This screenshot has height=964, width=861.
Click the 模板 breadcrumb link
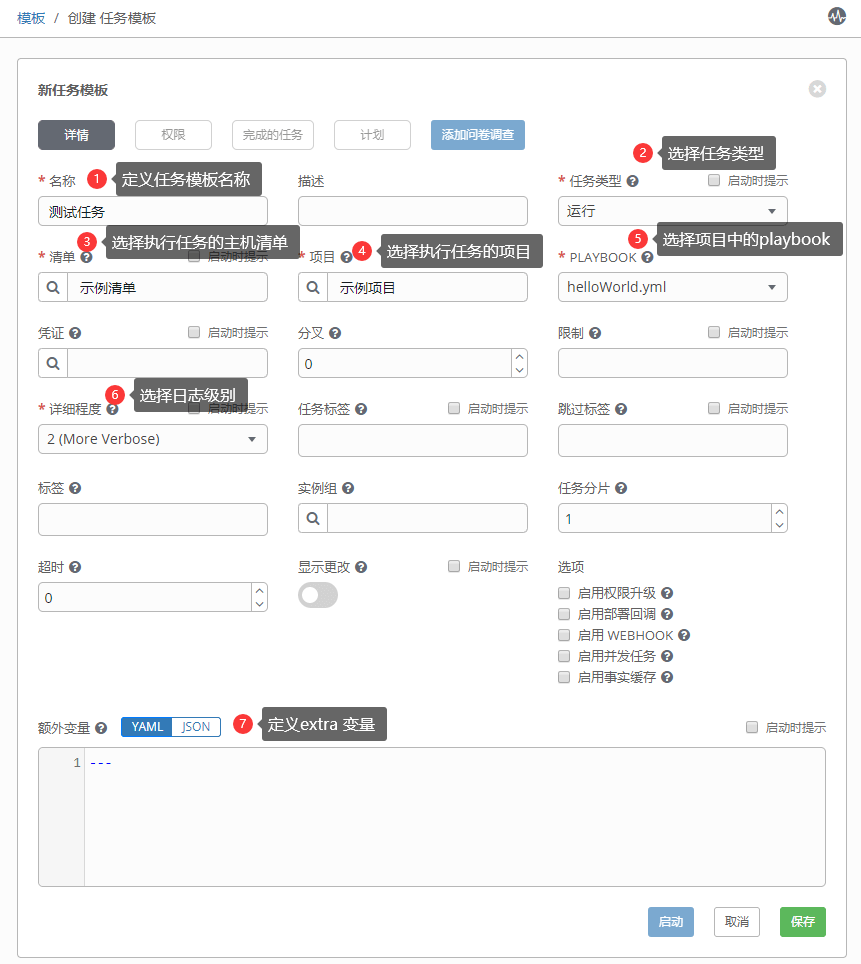[31, 18]
